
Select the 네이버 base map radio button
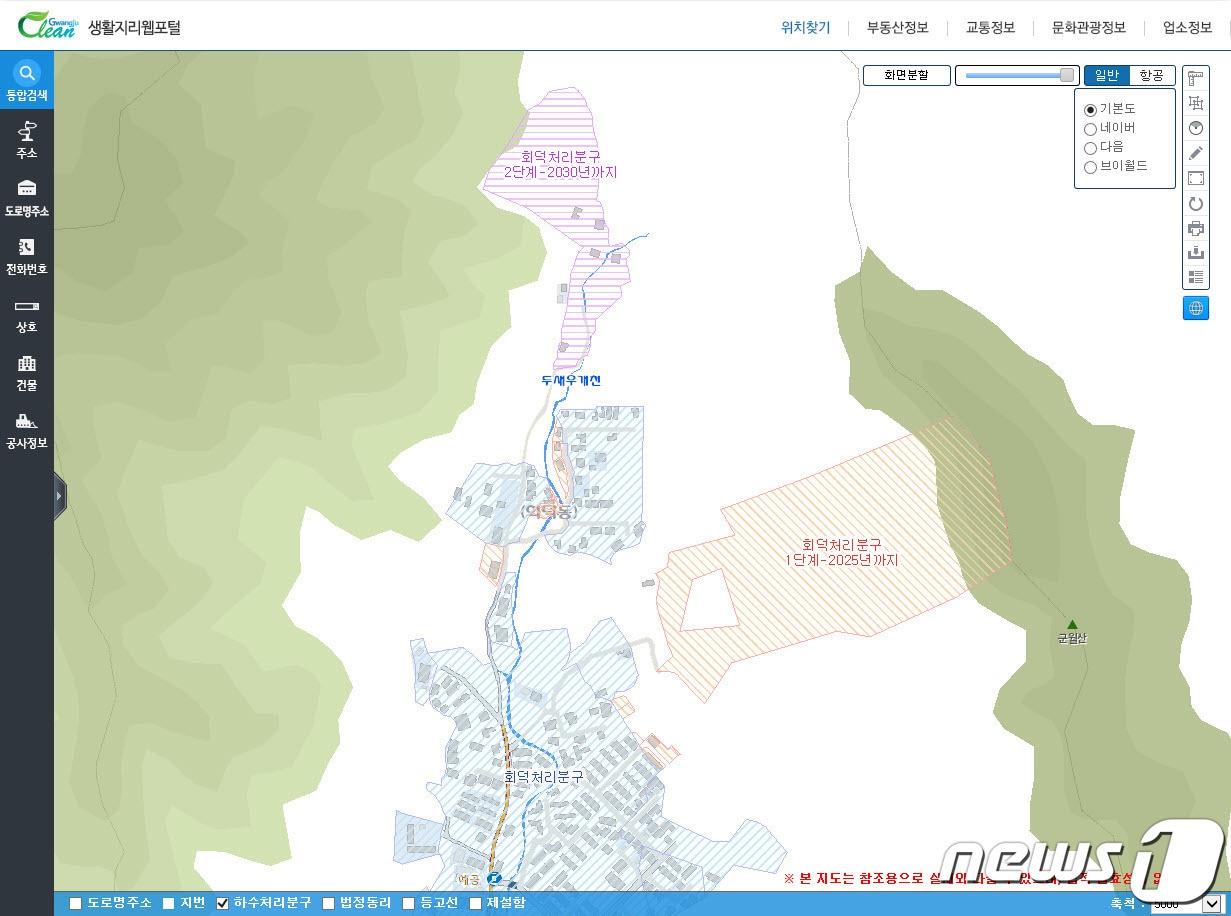pyautogui.click(x=1091, y=129)
